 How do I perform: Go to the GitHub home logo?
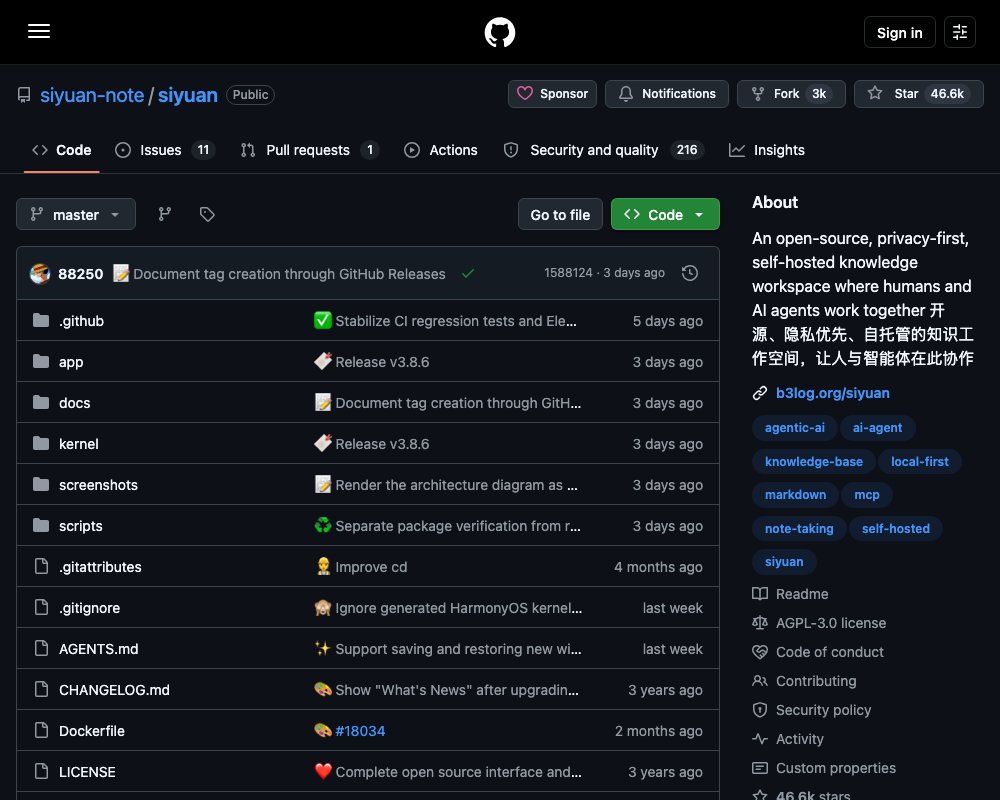(x=500, y=32)
